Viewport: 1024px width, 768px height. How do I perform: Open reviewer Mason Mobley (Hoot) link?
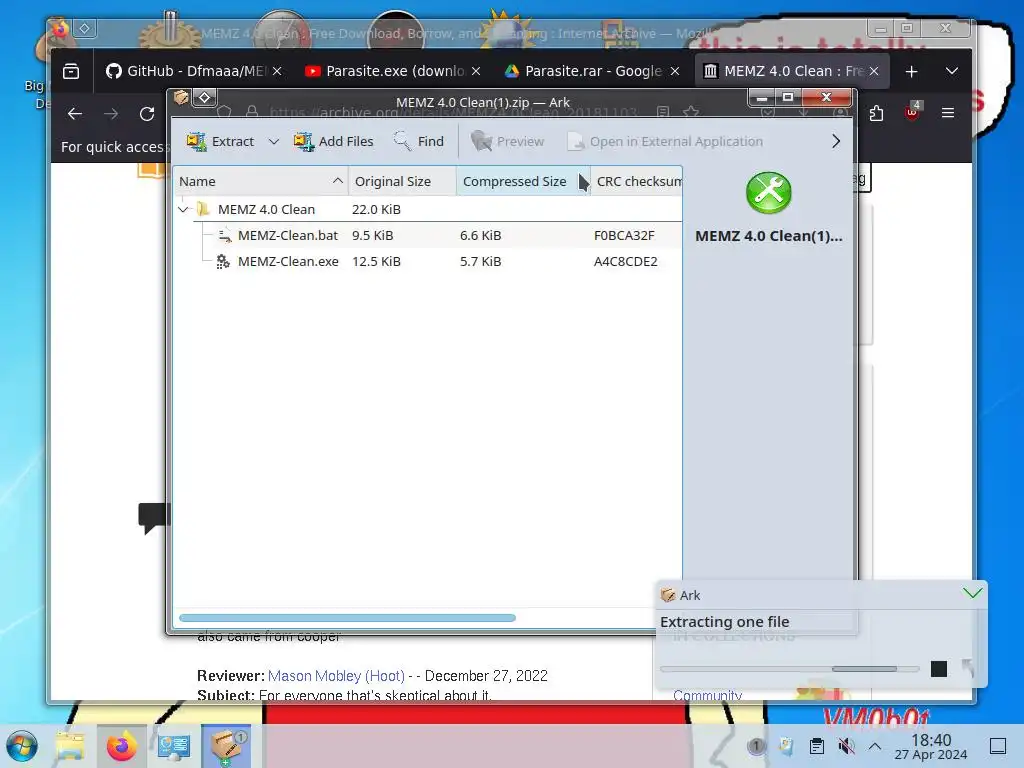tap(336, 676)
